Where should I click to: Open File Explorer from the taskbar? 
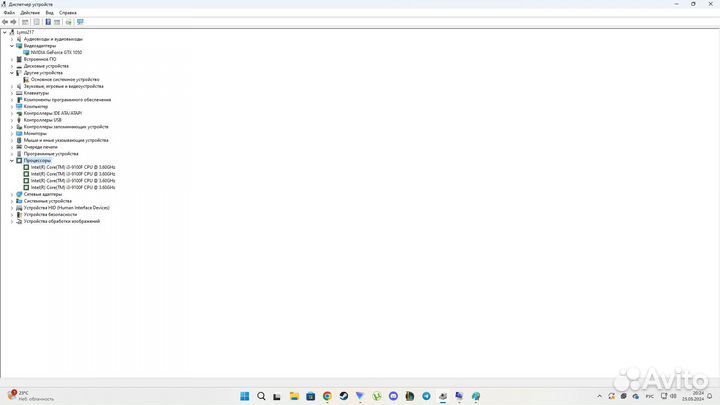pyautogui.click(x=294, y=396)
